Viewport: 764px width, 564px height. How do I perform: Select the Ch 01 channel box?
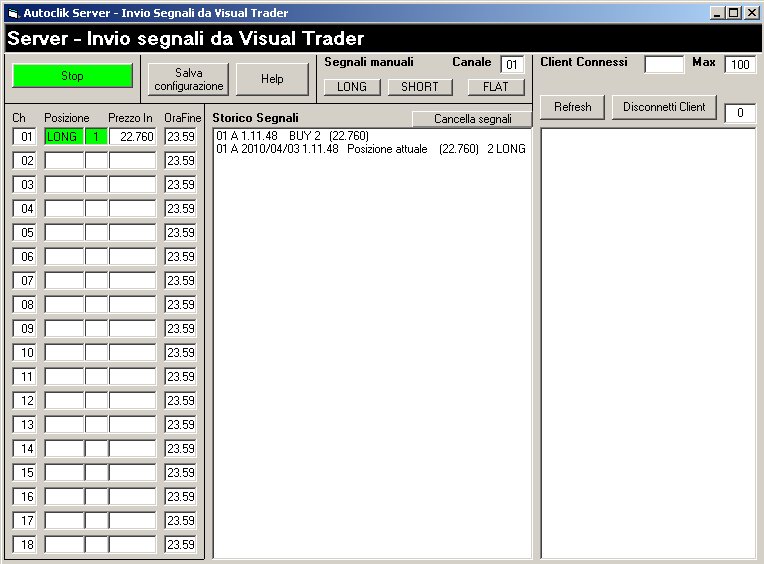click(x=24, y=136)
